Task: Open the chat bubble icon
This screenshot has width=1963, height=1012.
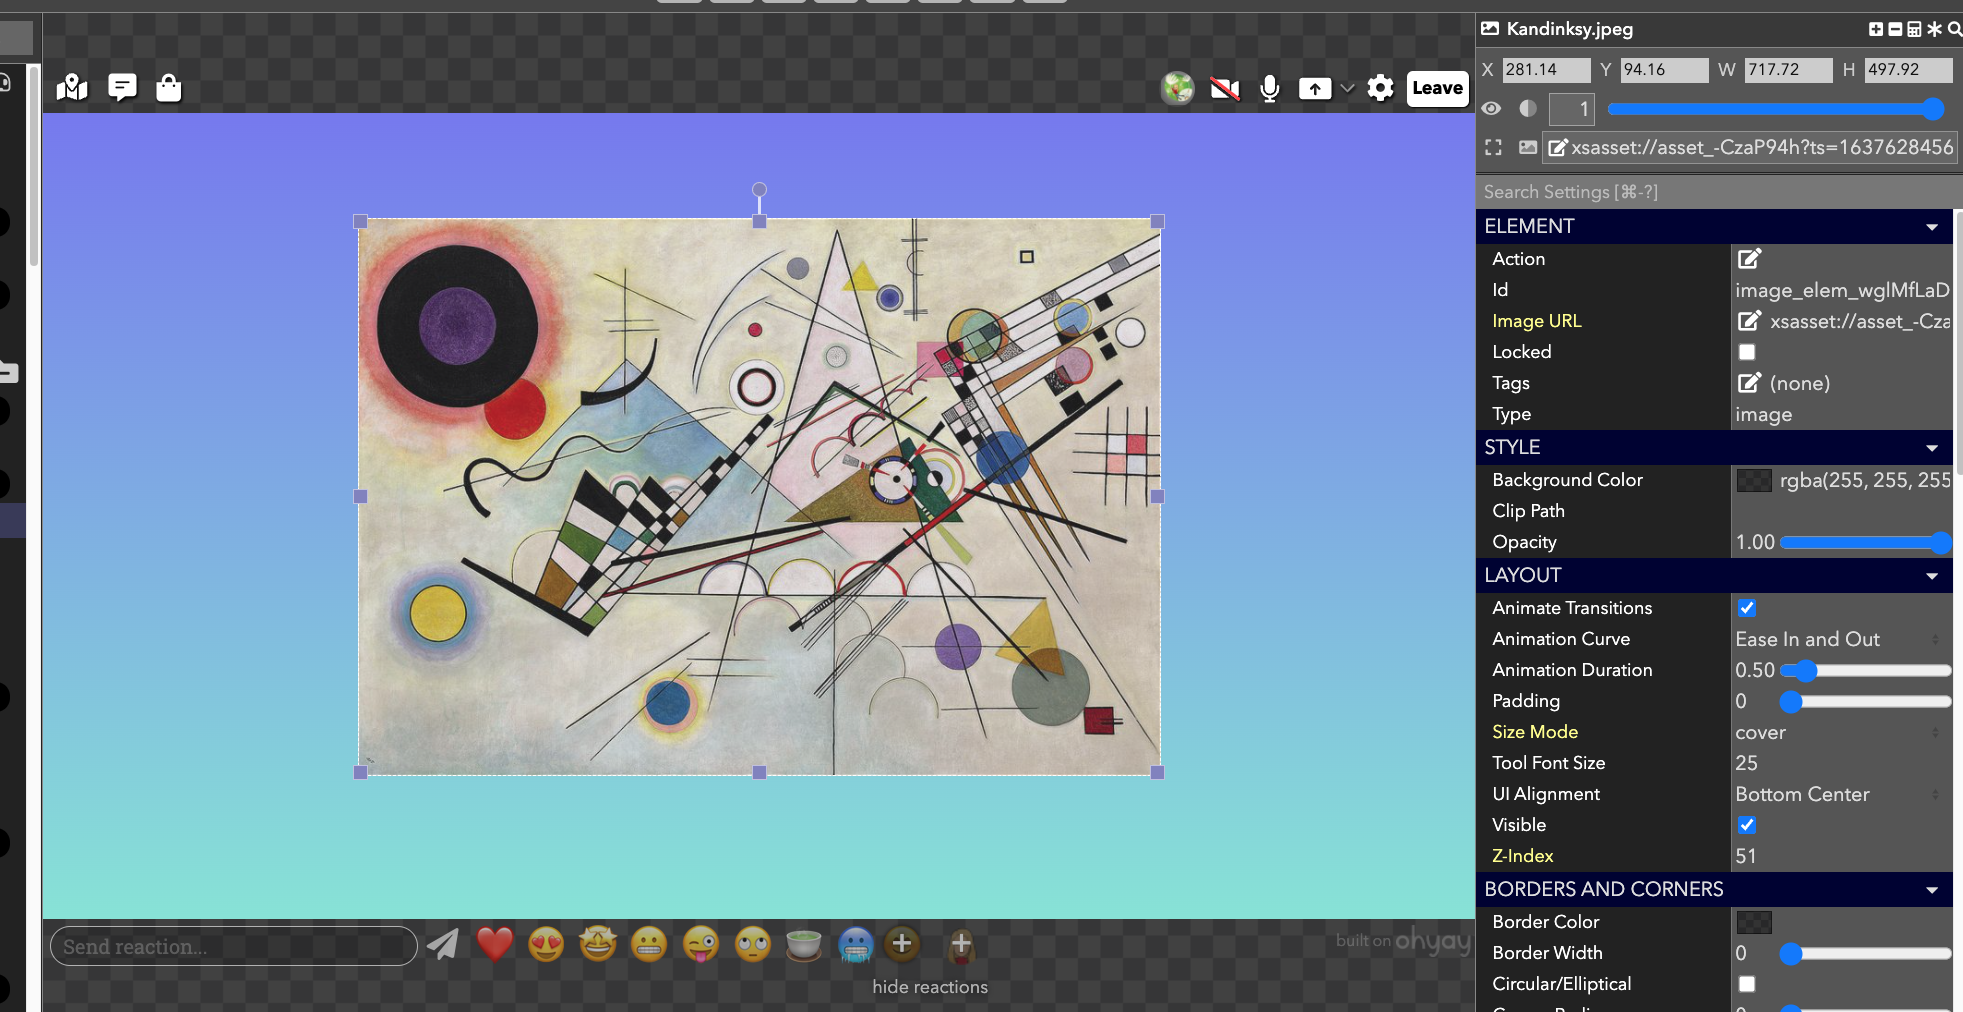Action: 122,88
